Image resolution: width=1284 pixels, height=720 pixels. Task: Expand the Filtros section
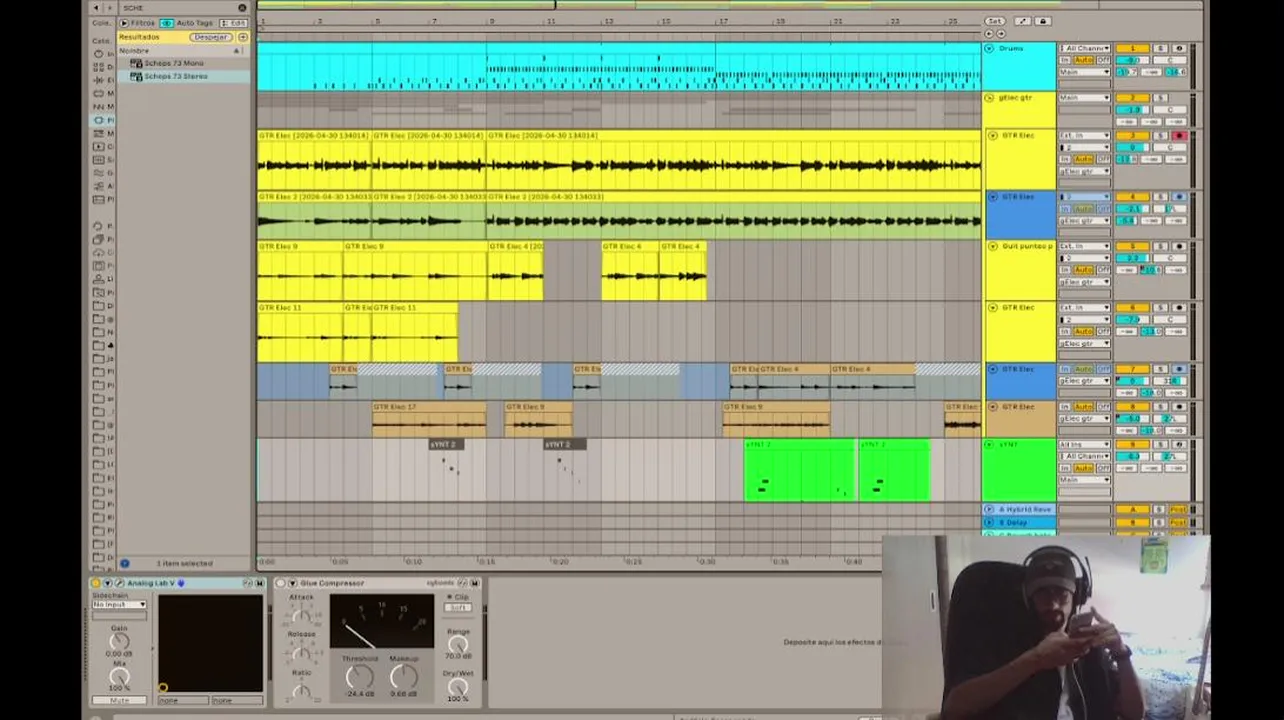point(124,23)
